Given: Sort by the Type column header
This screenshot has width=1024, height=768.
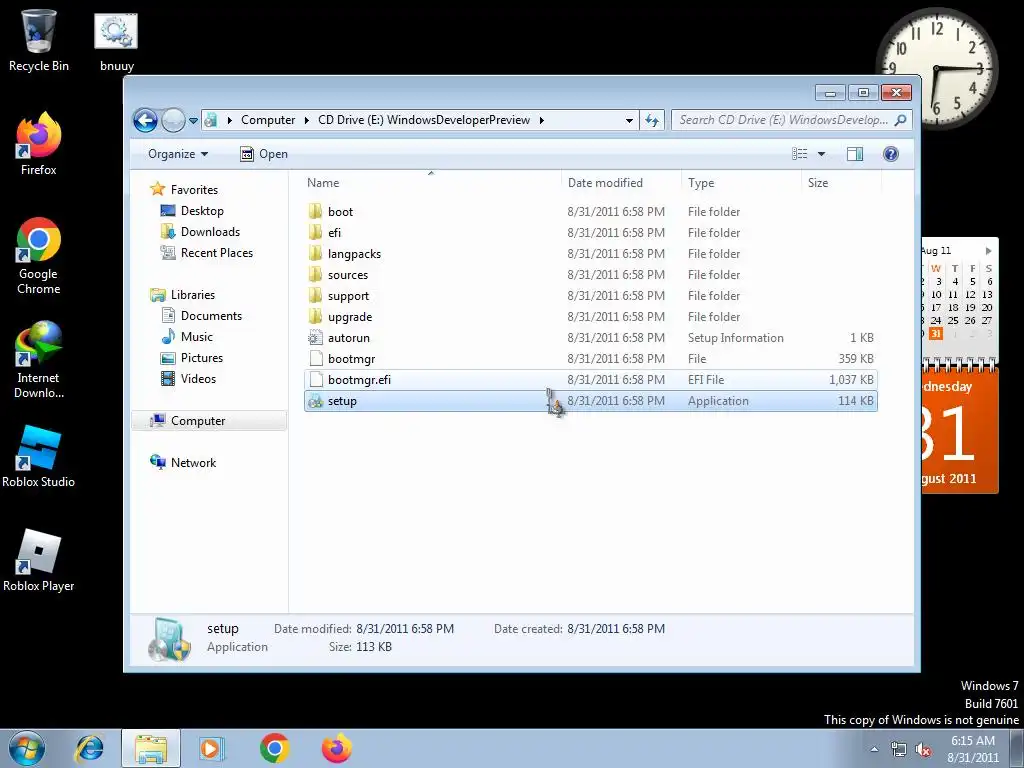Looking at the screenshot, I should tap(741, 183).
